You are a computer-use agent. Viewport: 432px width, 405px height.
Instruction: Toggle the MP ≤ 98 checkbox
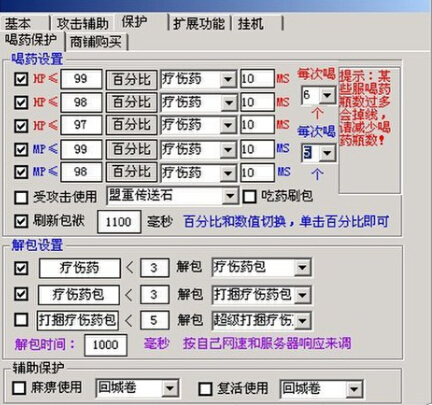[x=21, y=172]
